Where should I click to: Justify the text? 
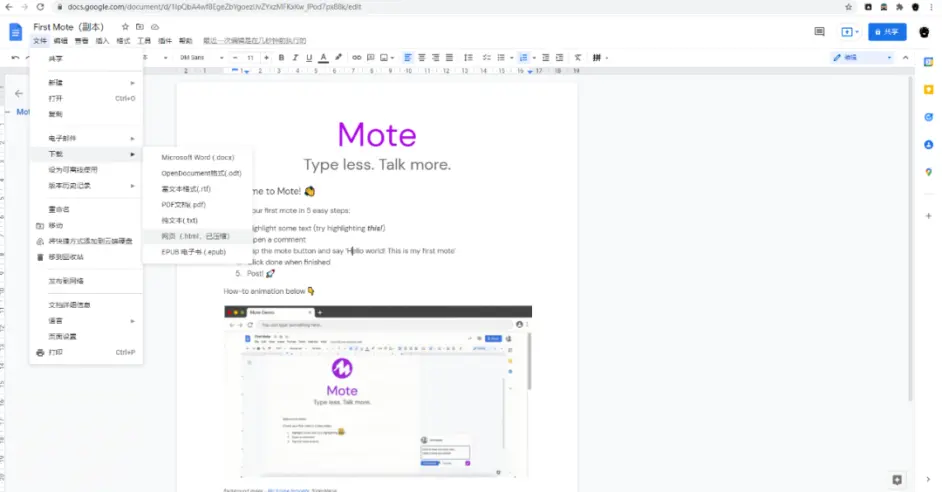click(x=449, y=58)
